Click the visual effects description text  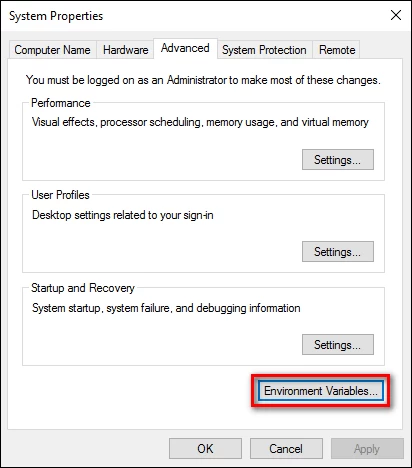(200, 122)
